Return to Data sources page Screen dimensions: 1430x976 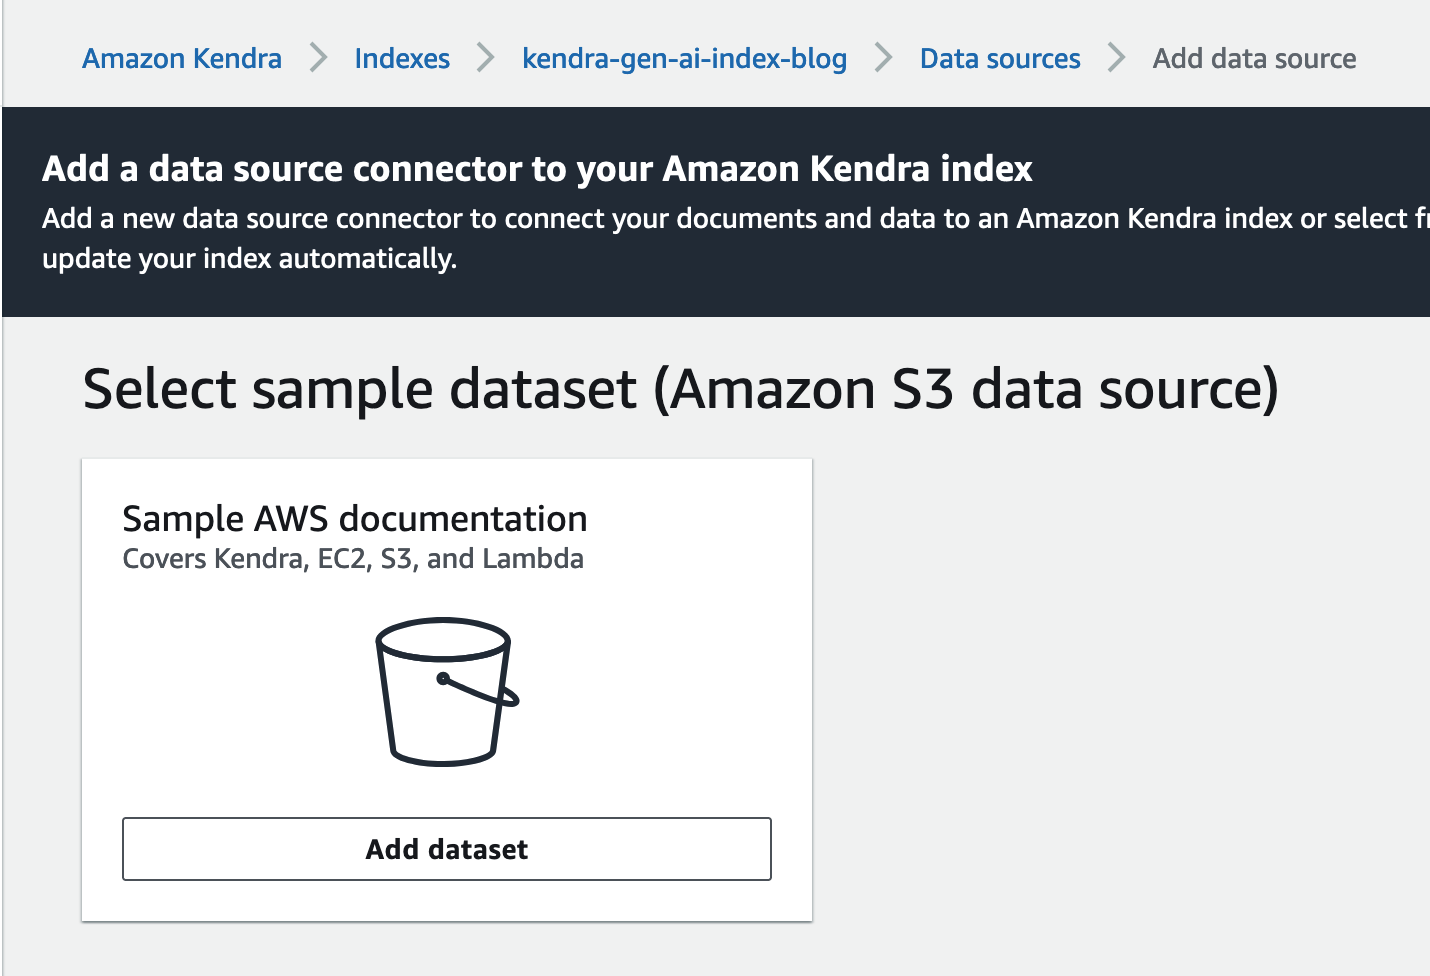[1000, 59]
